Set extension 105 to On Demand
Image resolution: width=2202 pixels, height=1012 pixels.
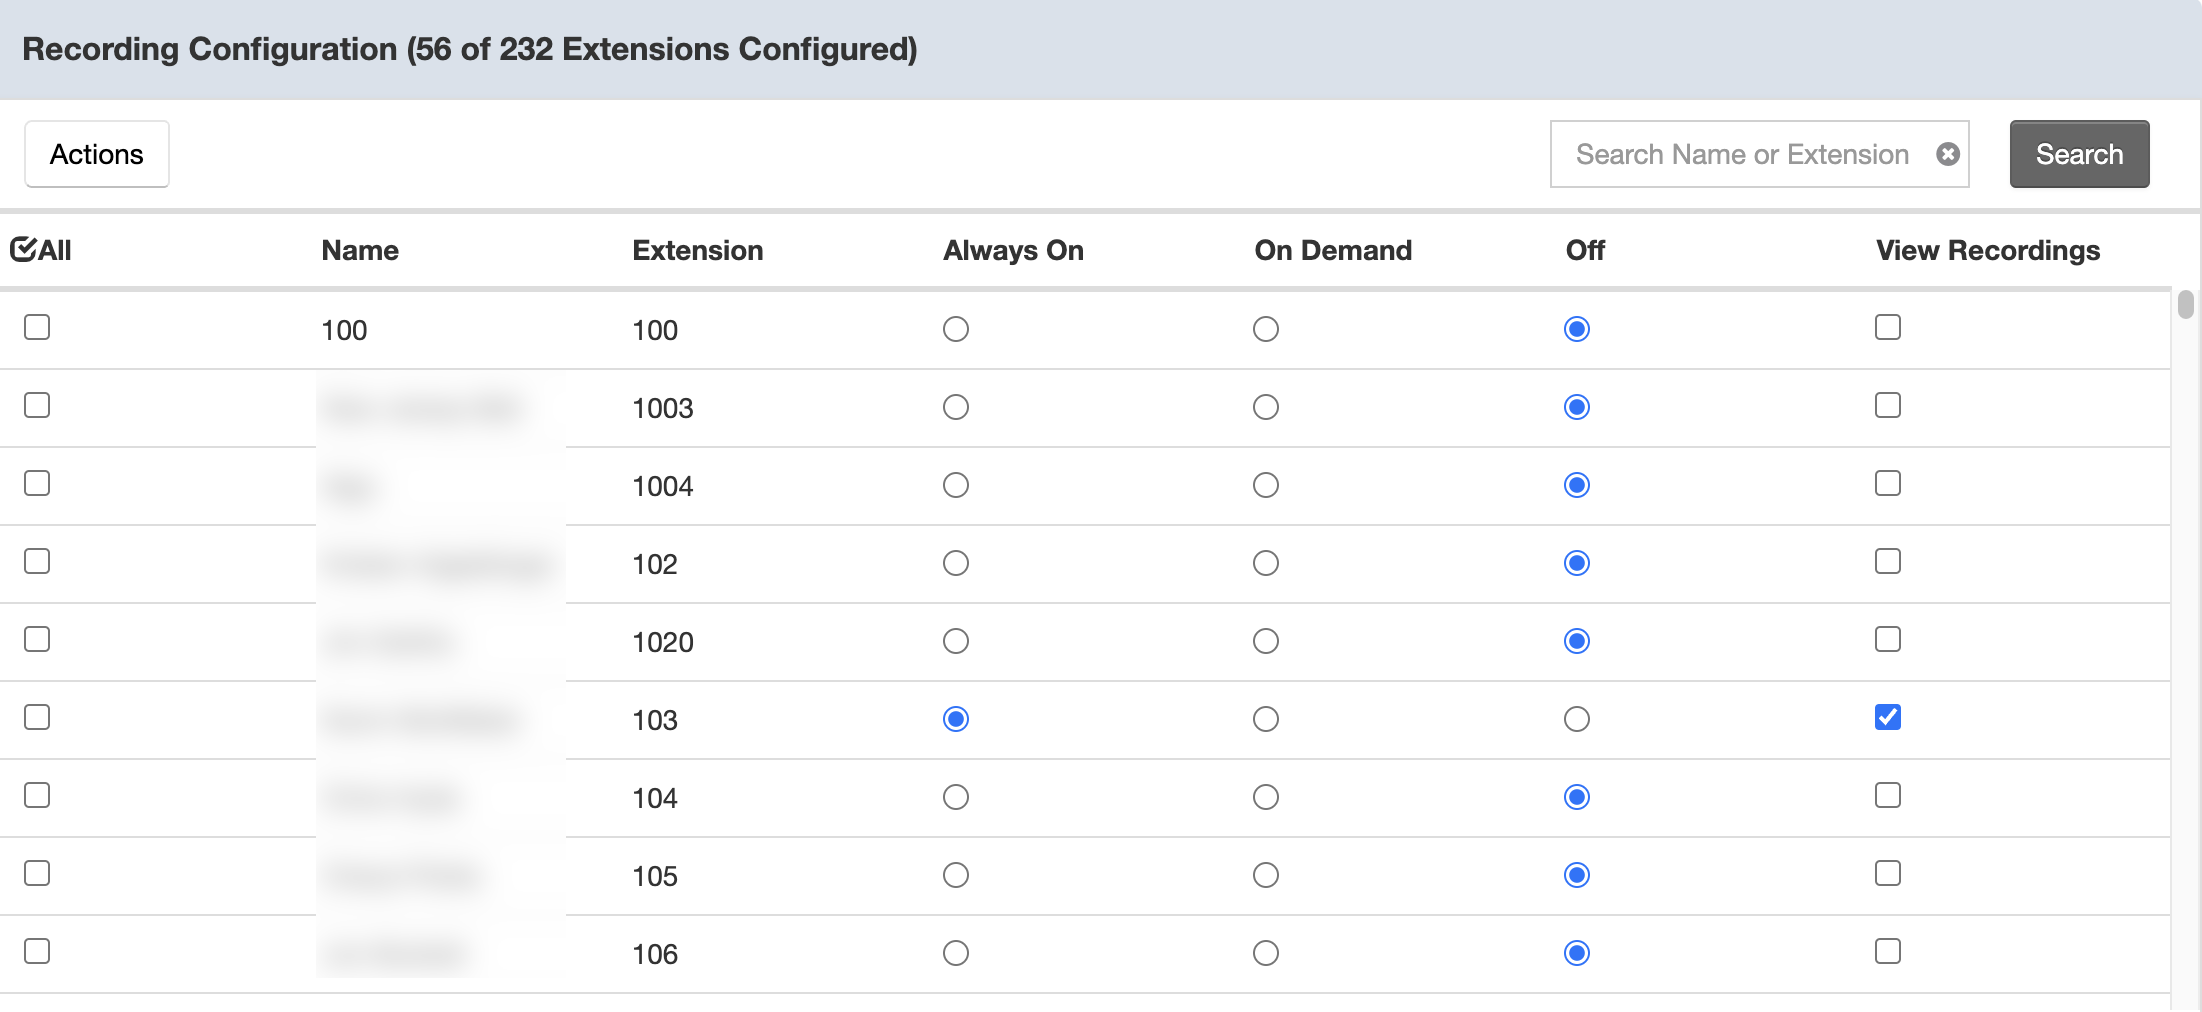tap(1266, 875)
